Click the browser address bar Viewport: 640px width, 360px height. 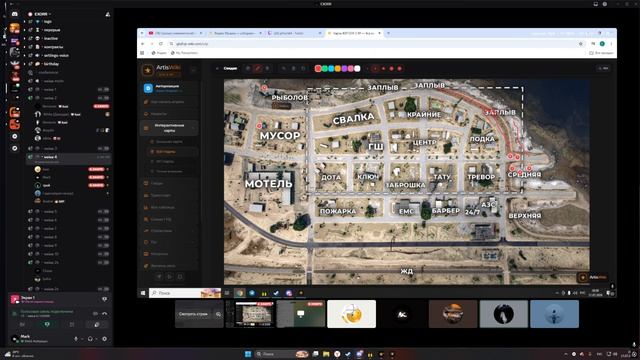376,44
